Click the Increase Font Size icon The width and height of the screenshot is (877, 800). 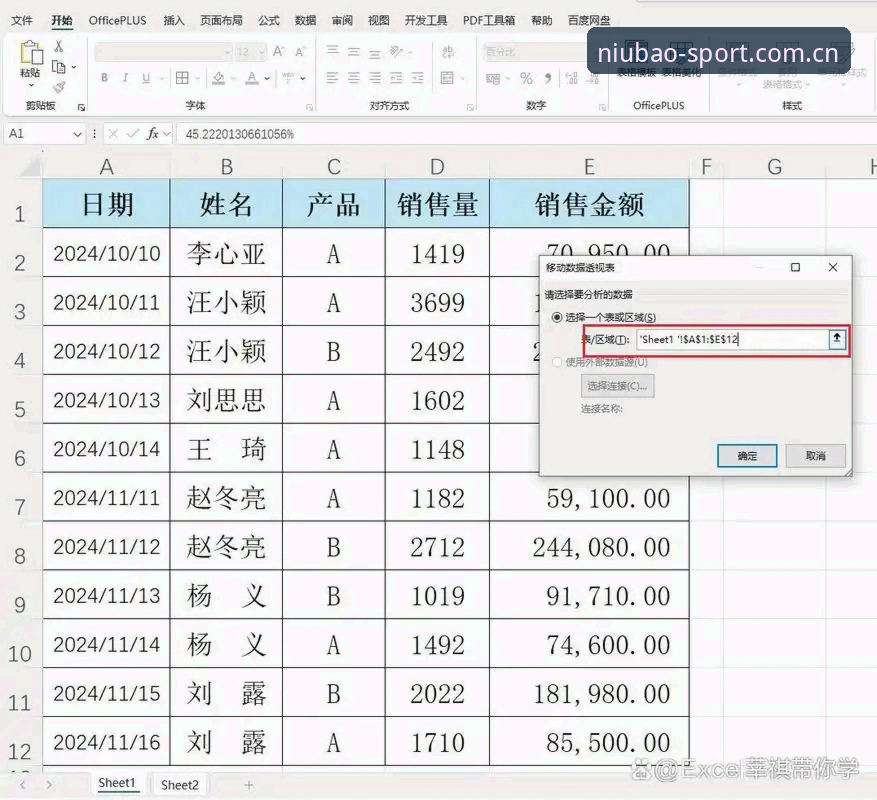(x=279, y=52)
